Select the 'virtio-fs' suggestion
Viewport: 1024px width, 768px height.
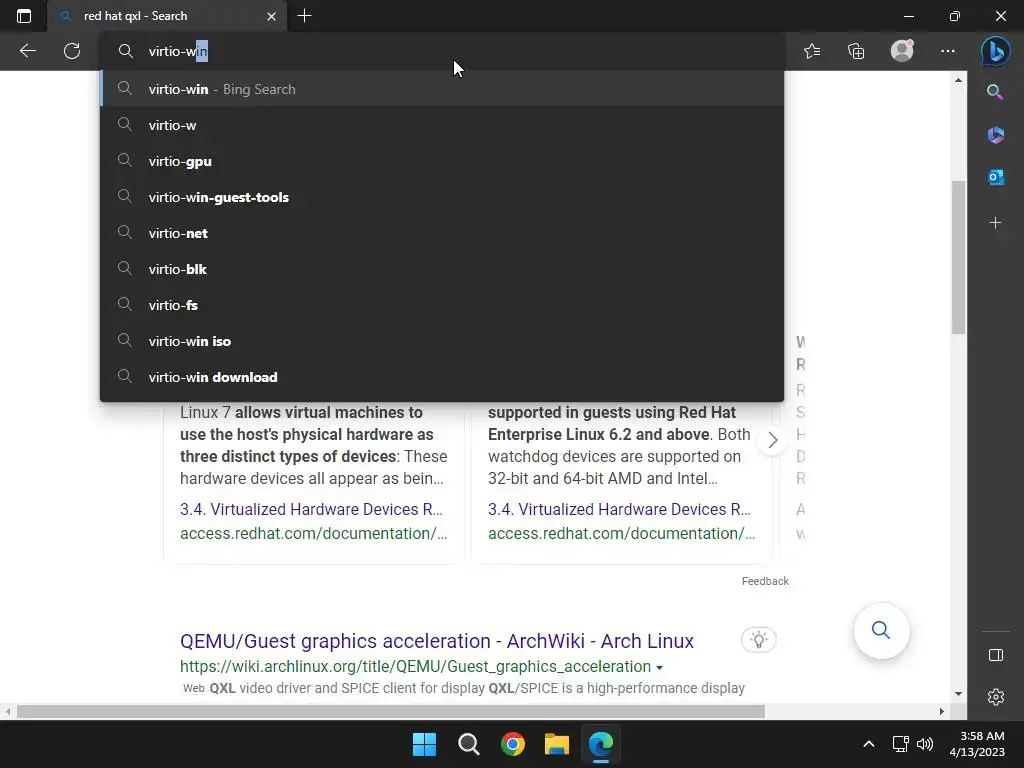pyautogui.click(x=442, y=304)
